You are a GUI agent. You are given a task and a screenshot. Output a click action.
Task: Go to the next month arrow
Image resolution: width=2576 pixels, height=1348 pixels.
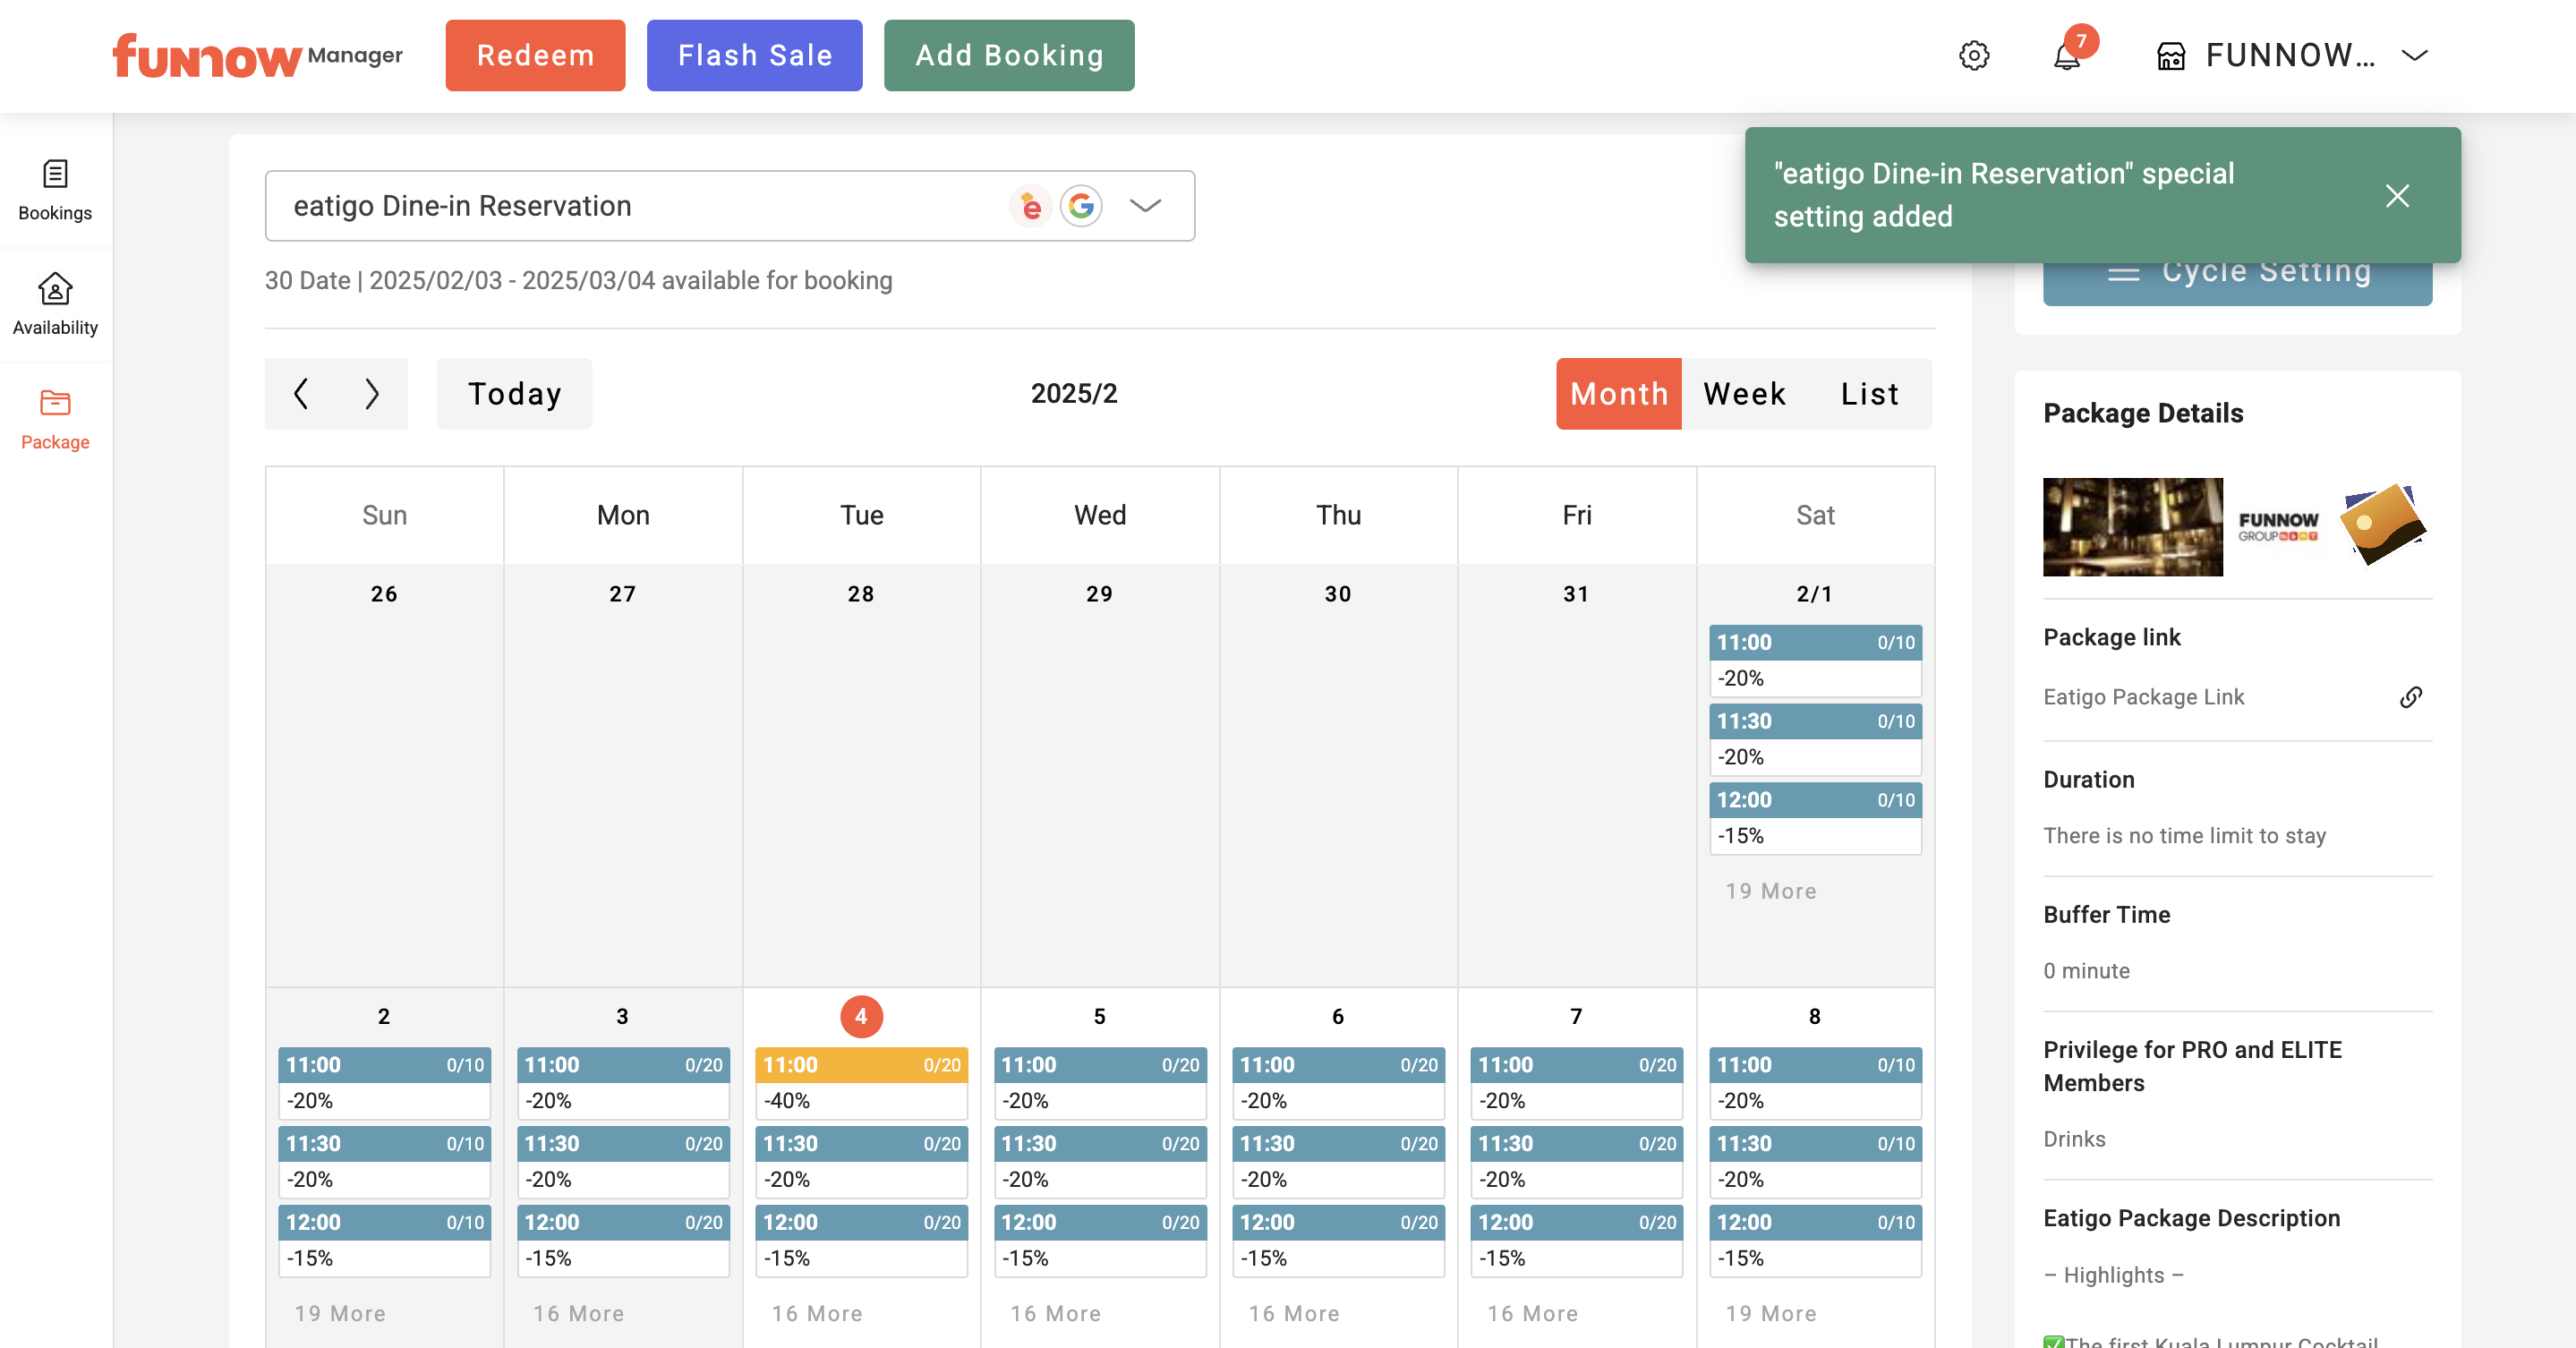pyautogui.click(x=372, y=393)
